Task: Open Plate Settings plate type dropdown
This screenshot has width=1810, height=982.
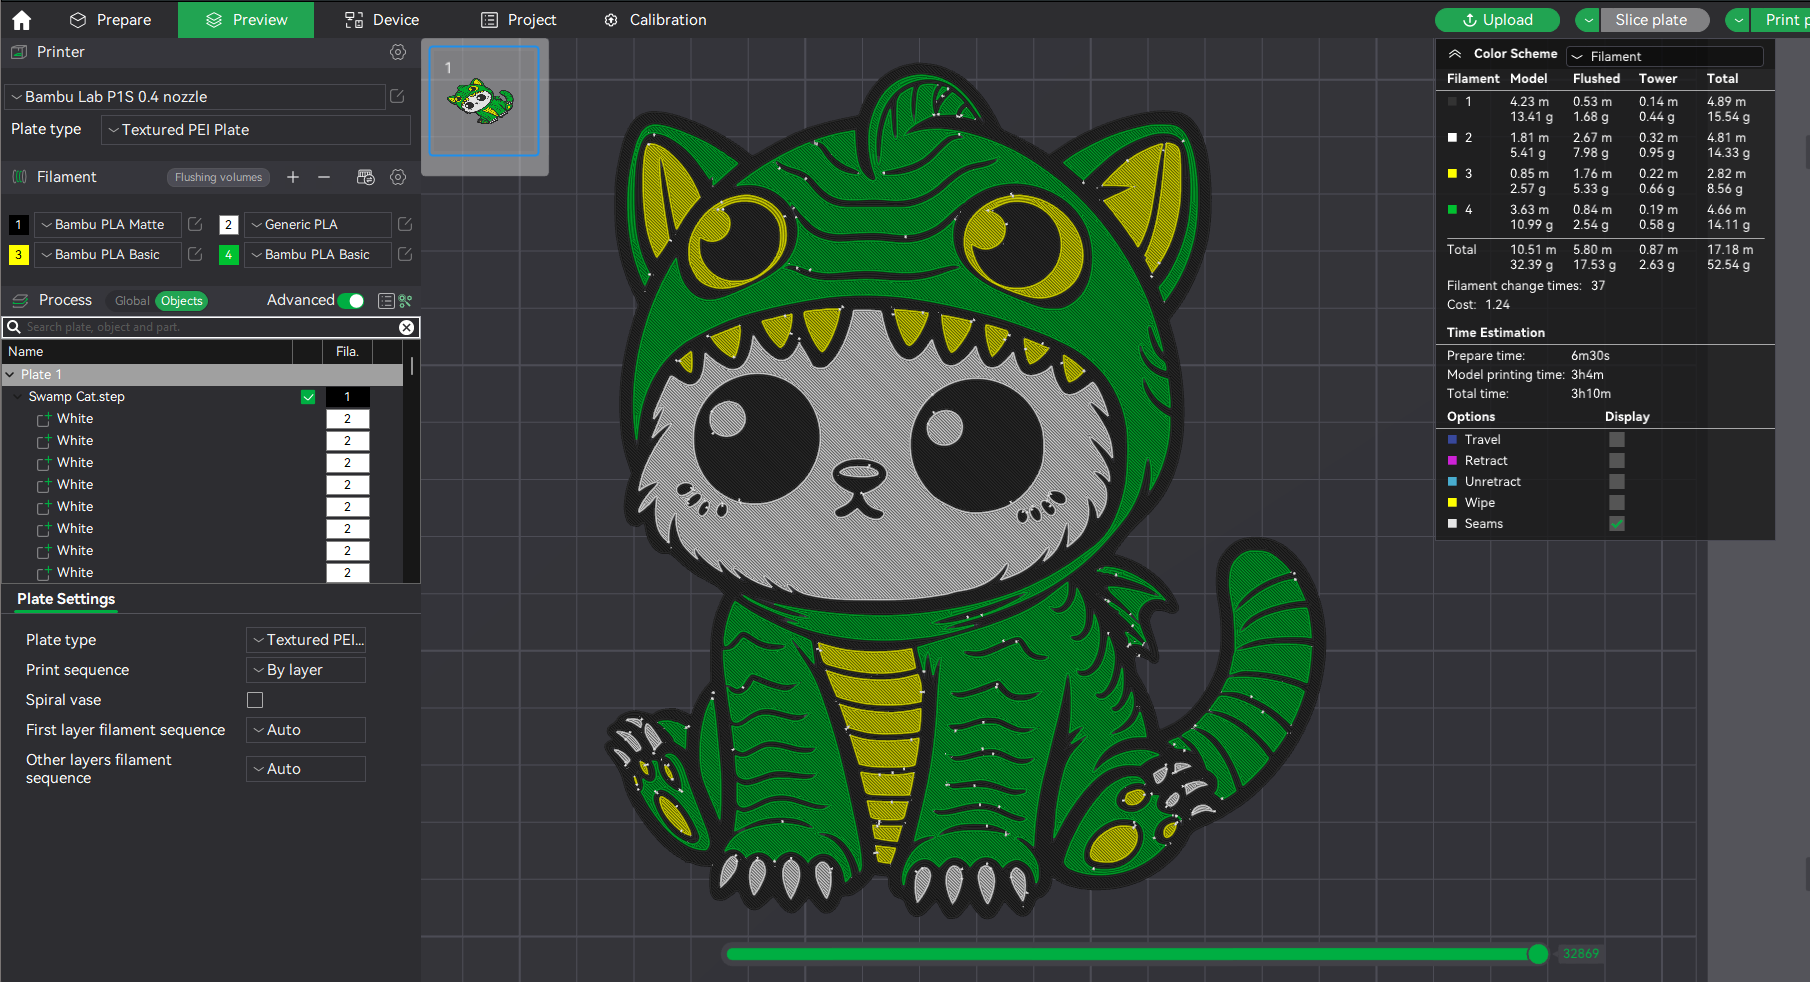Action: [x=306, y=640]
